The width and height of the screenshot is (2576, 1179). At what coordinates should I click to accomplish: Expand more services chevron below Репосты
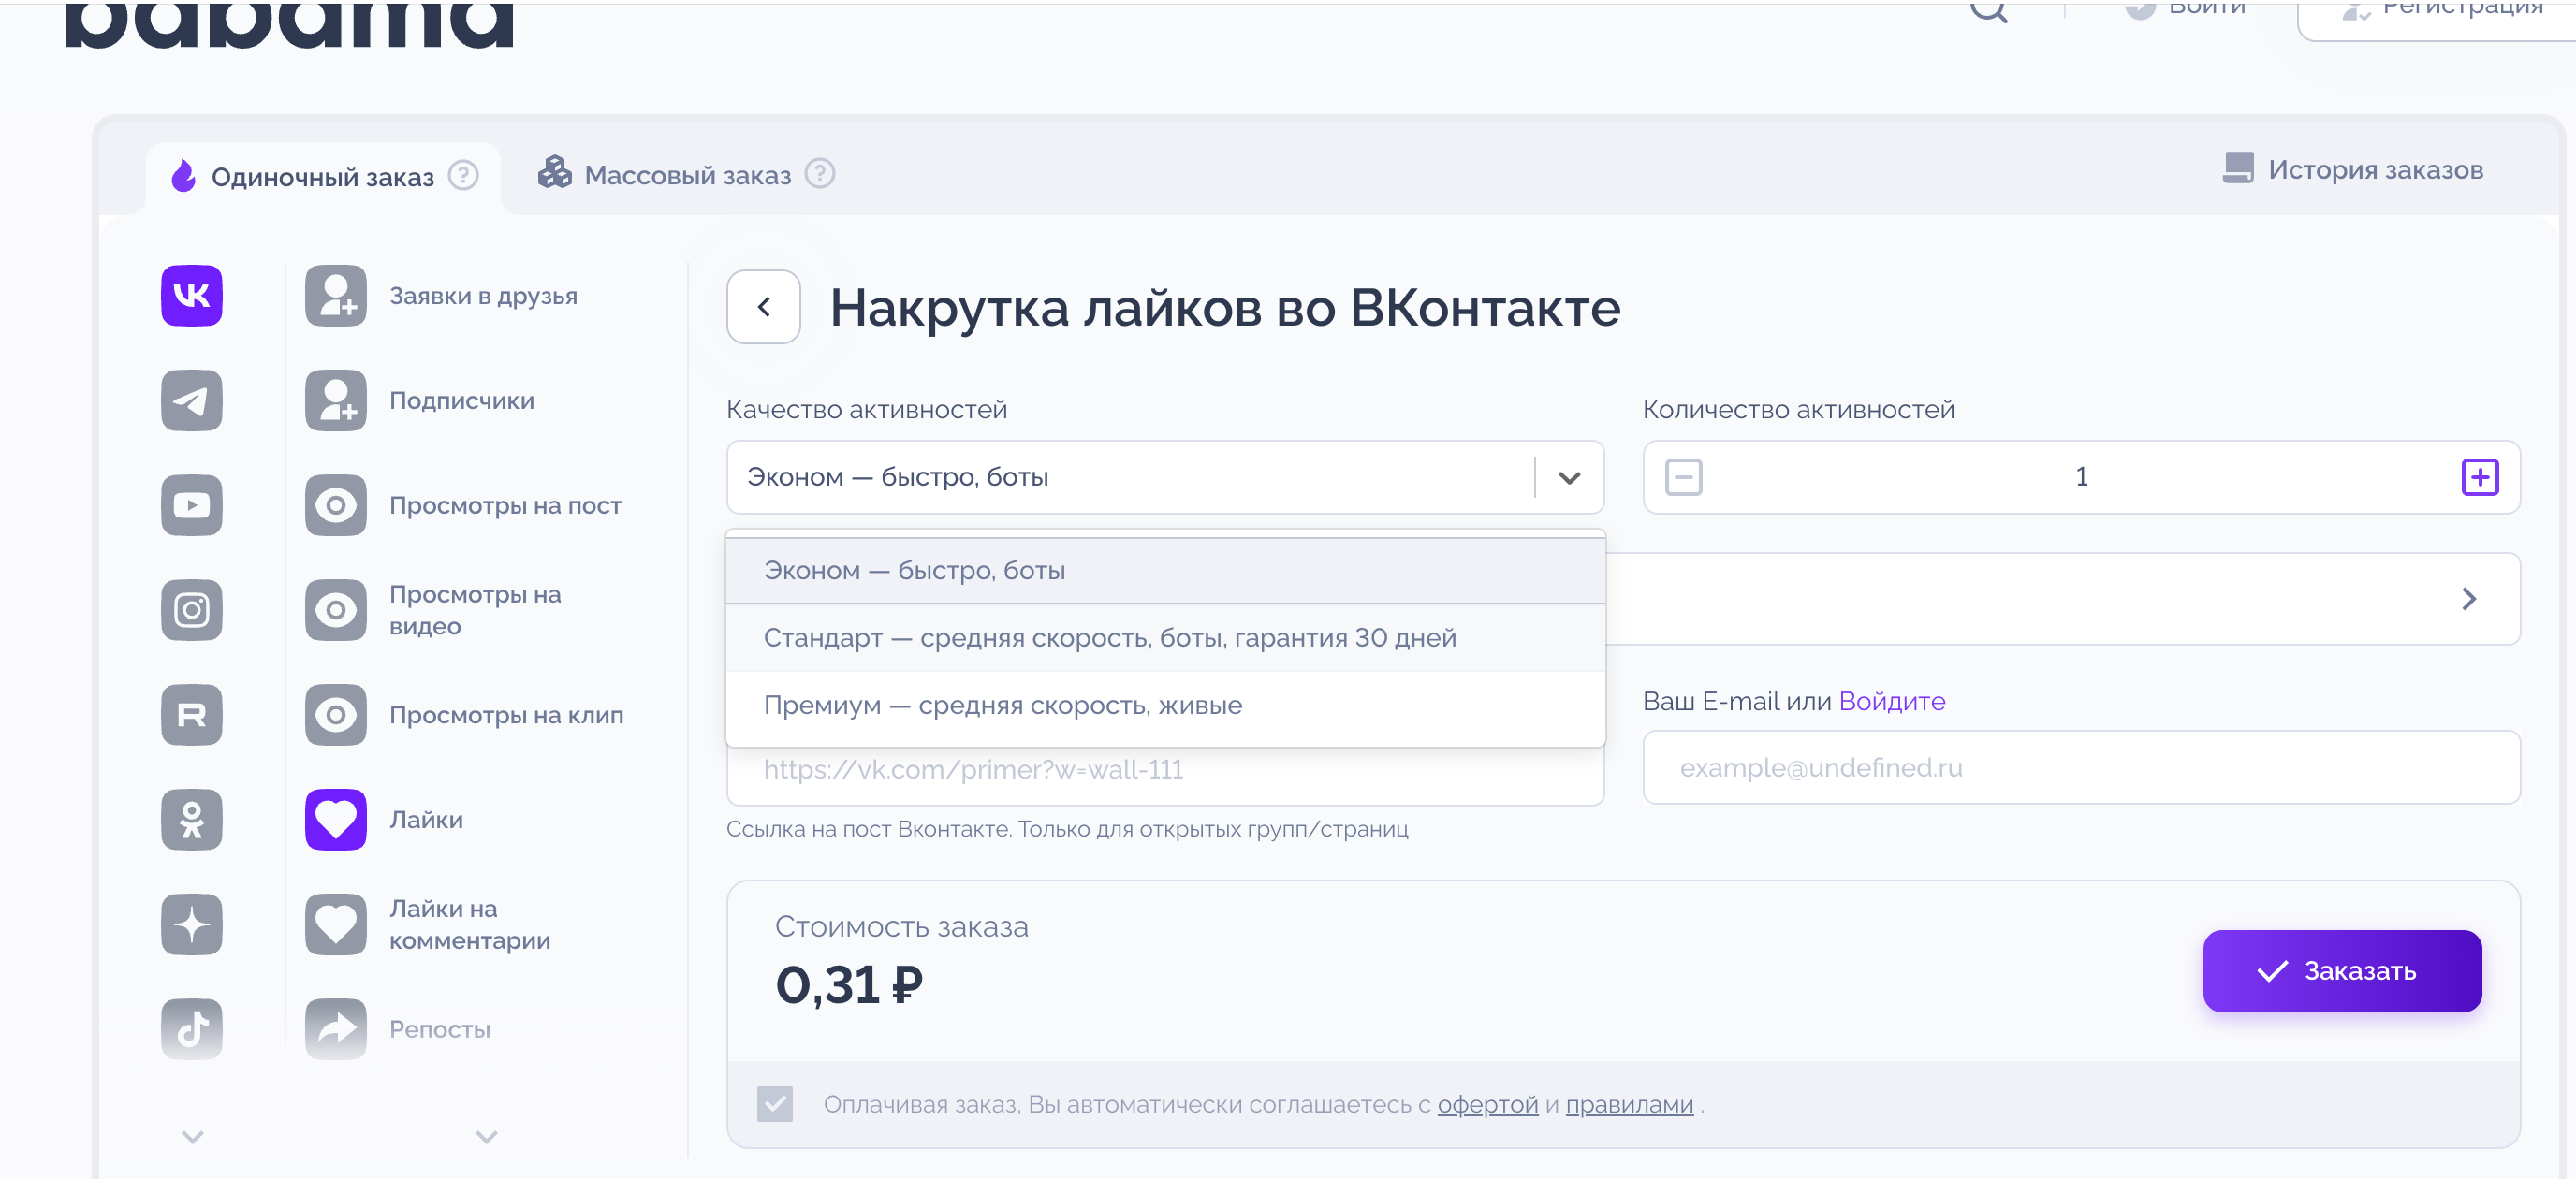[x=487, y=1137]
